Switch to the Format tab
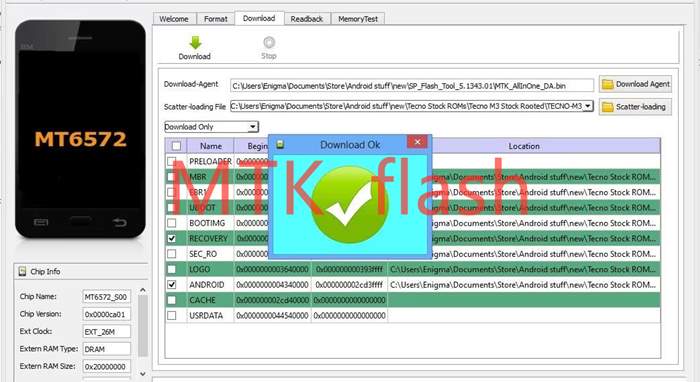The image size is (700, 382). coord(216,19)
